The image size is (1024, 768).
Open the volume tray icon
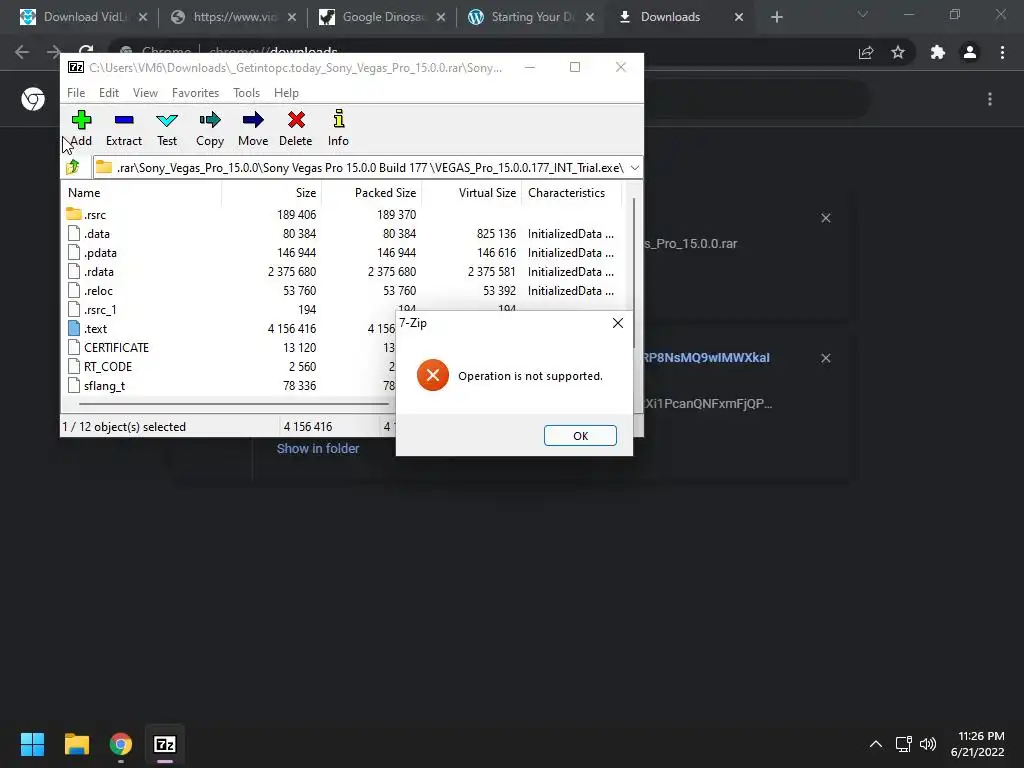tap(928, 744)
